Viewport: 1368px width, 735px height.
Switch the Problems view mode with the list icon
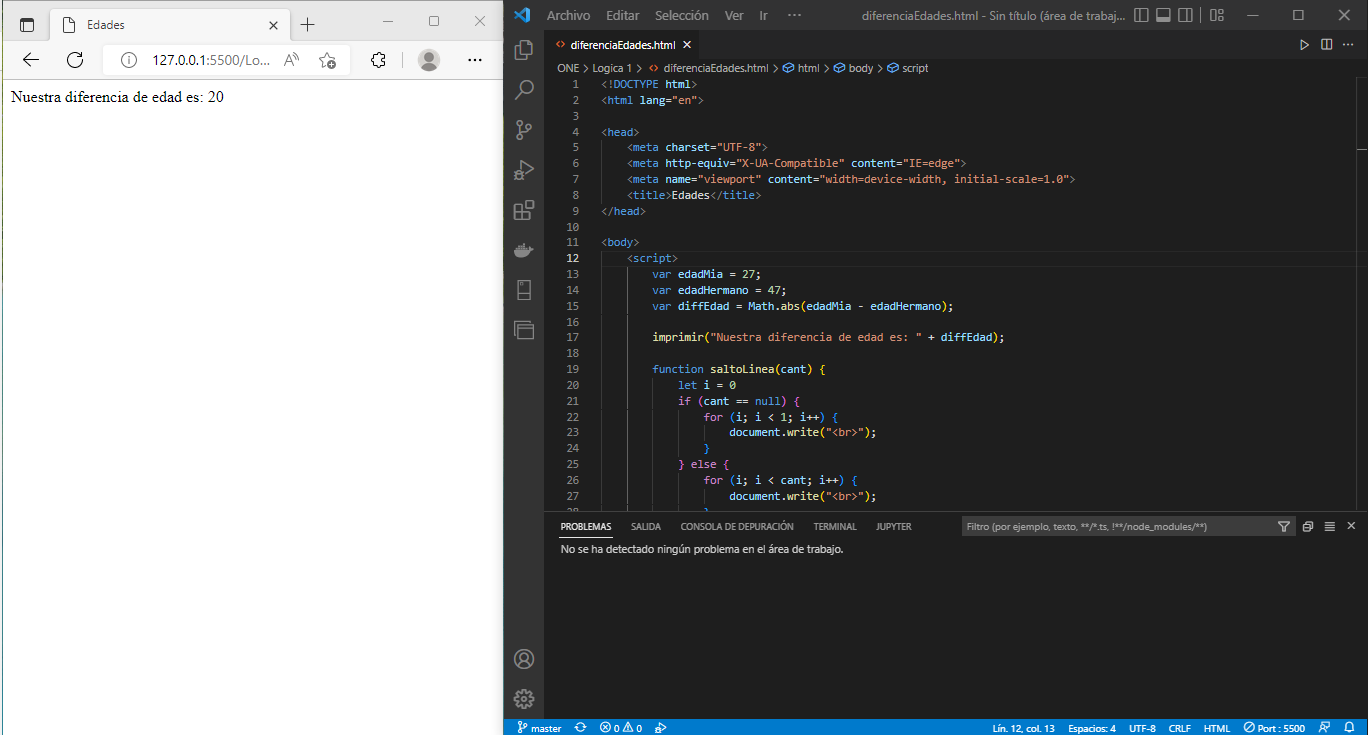pos(1330,526)
